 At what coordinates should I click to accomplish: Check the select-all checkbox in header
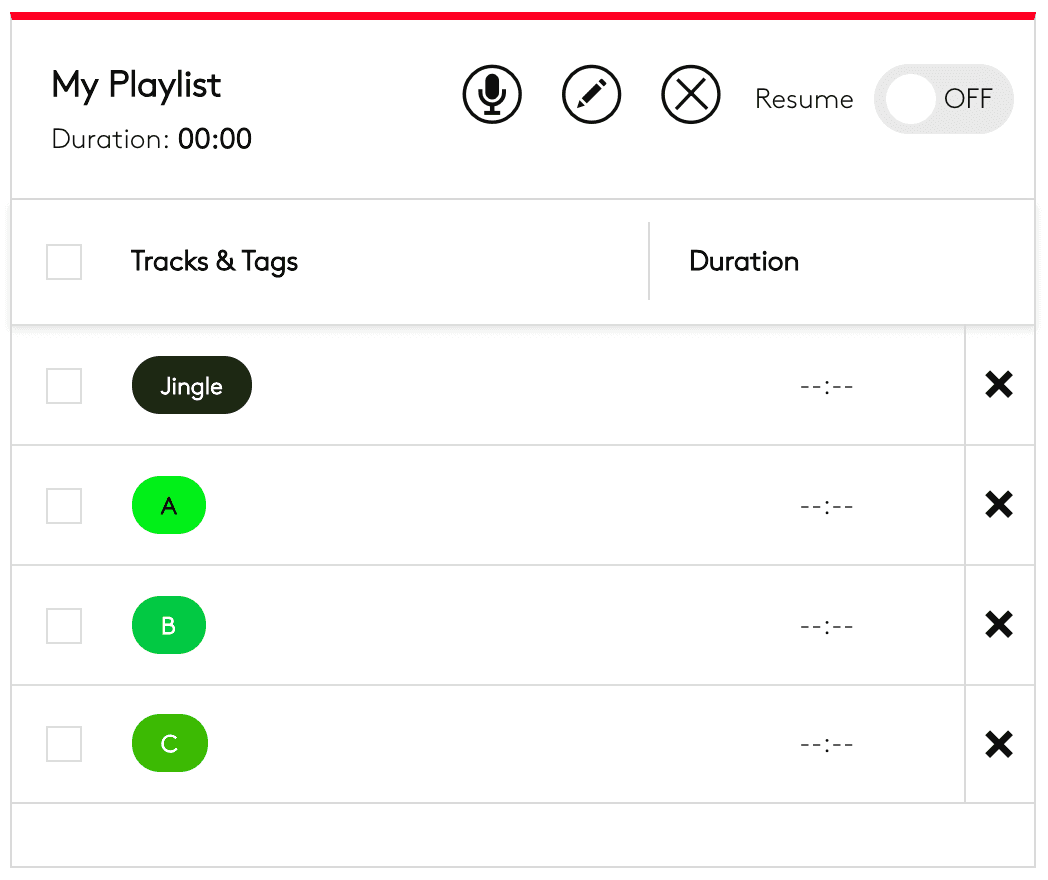pyautogui.click(x=64, y=262)
